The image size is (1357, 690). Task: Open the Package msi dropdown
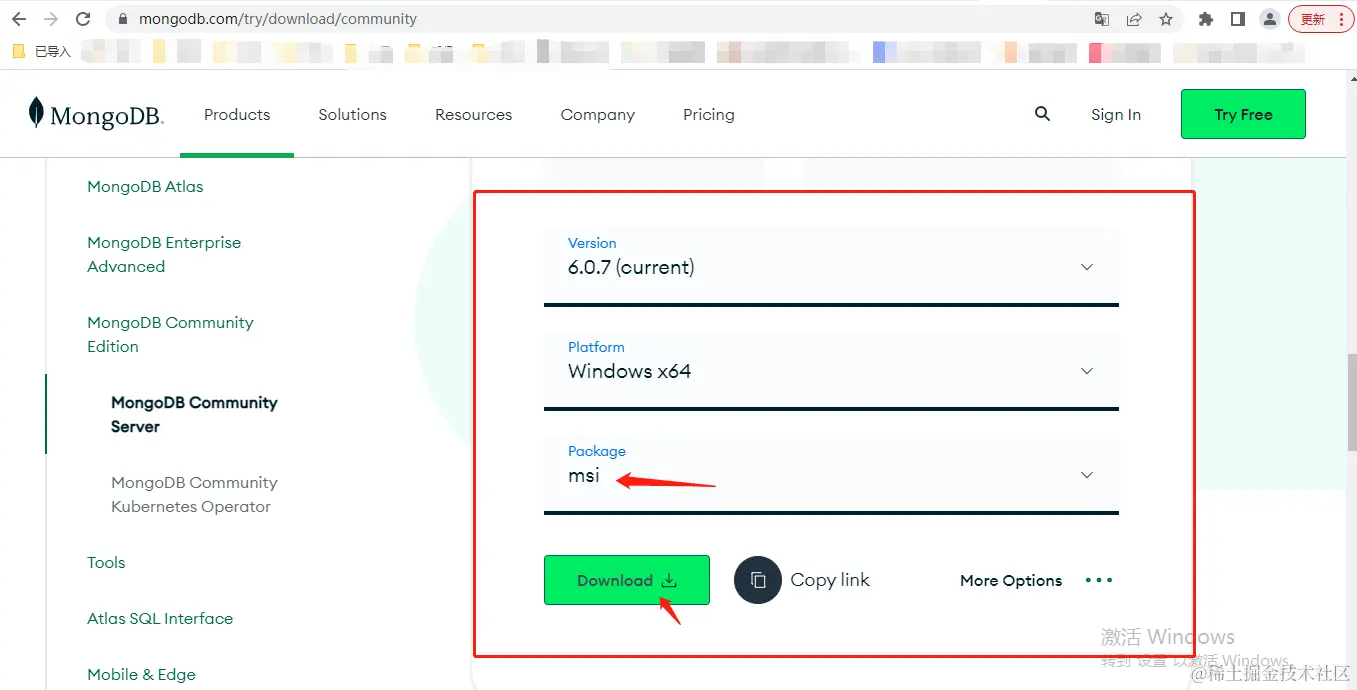[831, 473]
